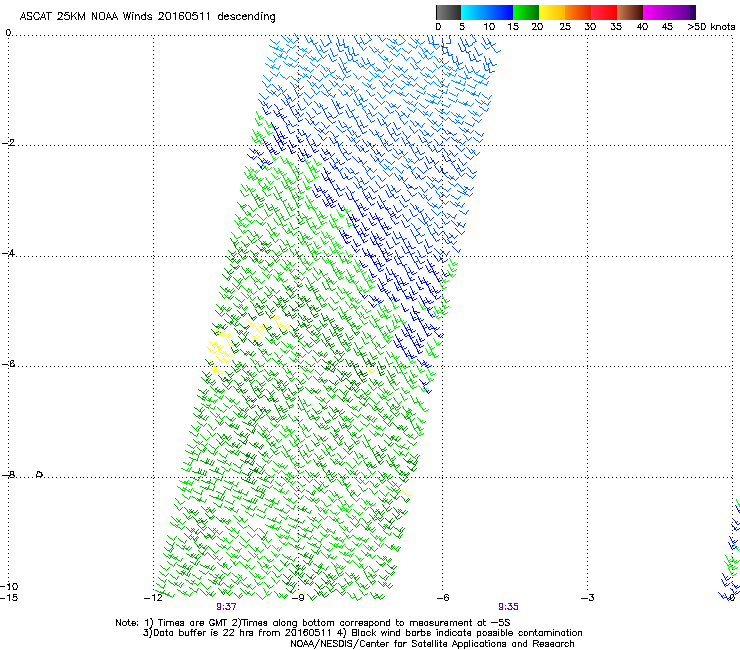Click the purple '9:37' swath time label
Screen dimensions: 740x650
(x=227, y=607)
